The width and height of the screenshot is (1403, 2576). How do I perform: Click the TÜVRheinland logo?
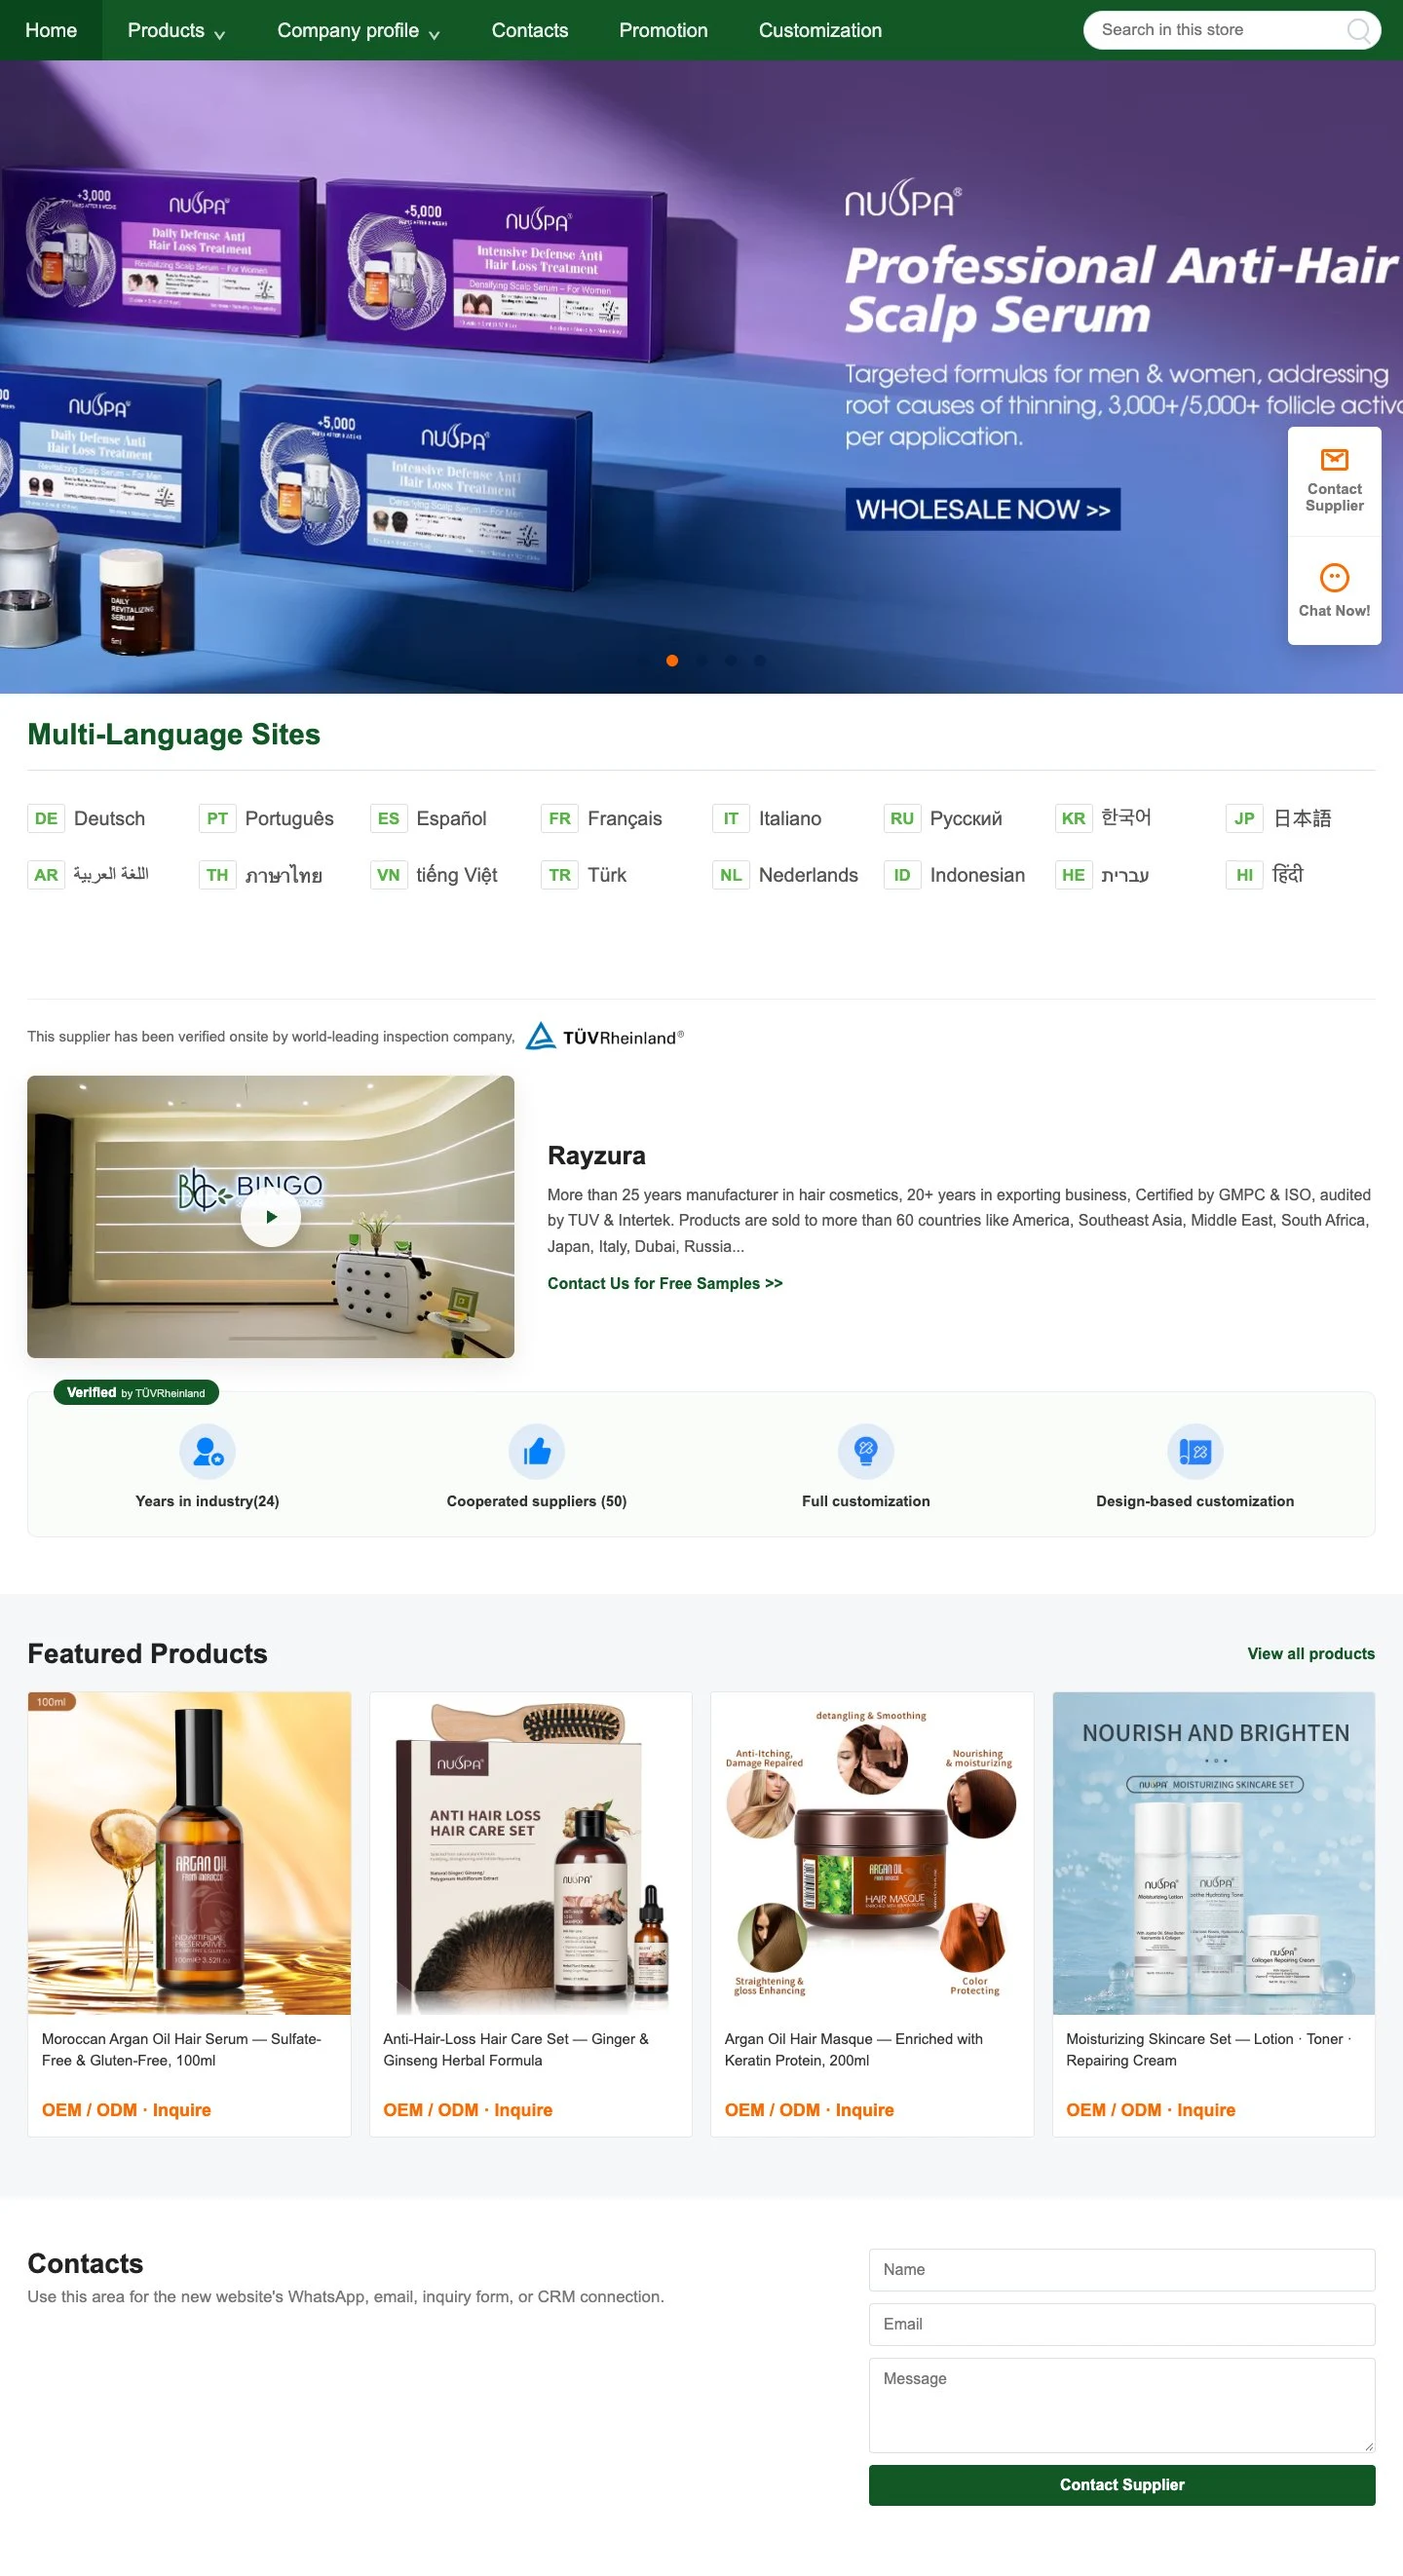point(605,1036)
